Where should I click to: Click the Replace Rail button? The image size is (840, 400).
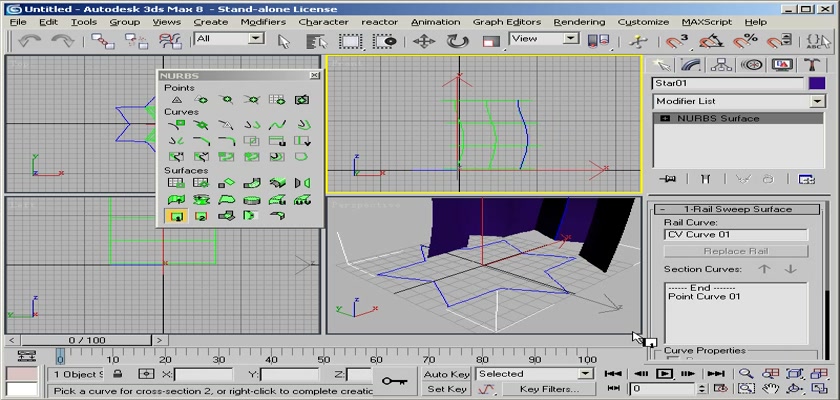click(x=736, y=251)
